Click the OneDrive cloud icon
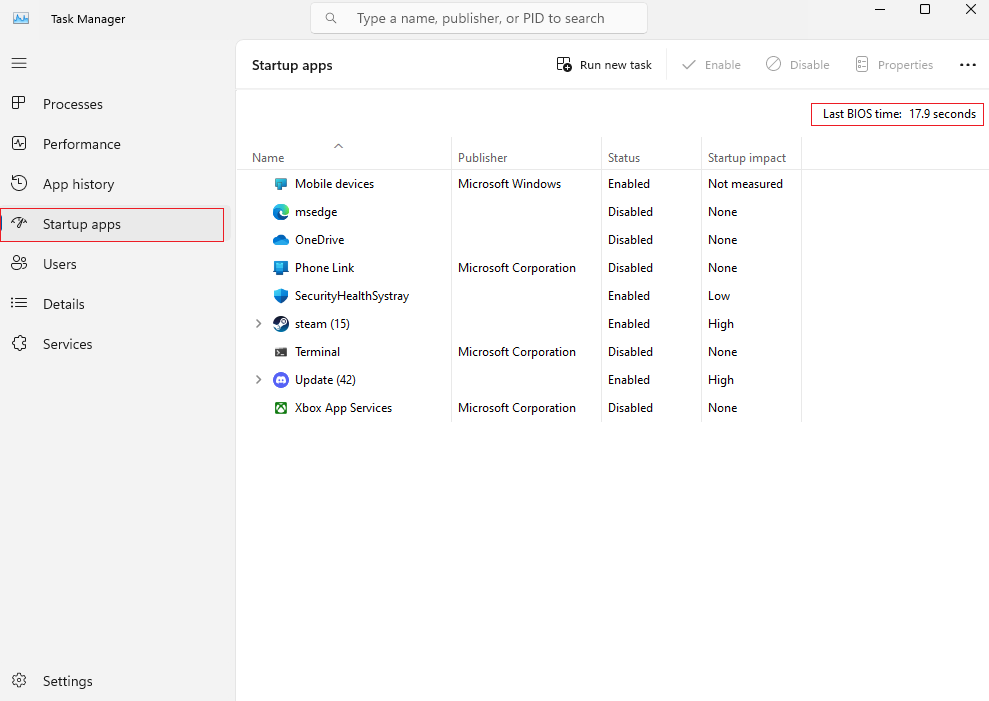This screenshot has width=989, height=701. (281, 240)
